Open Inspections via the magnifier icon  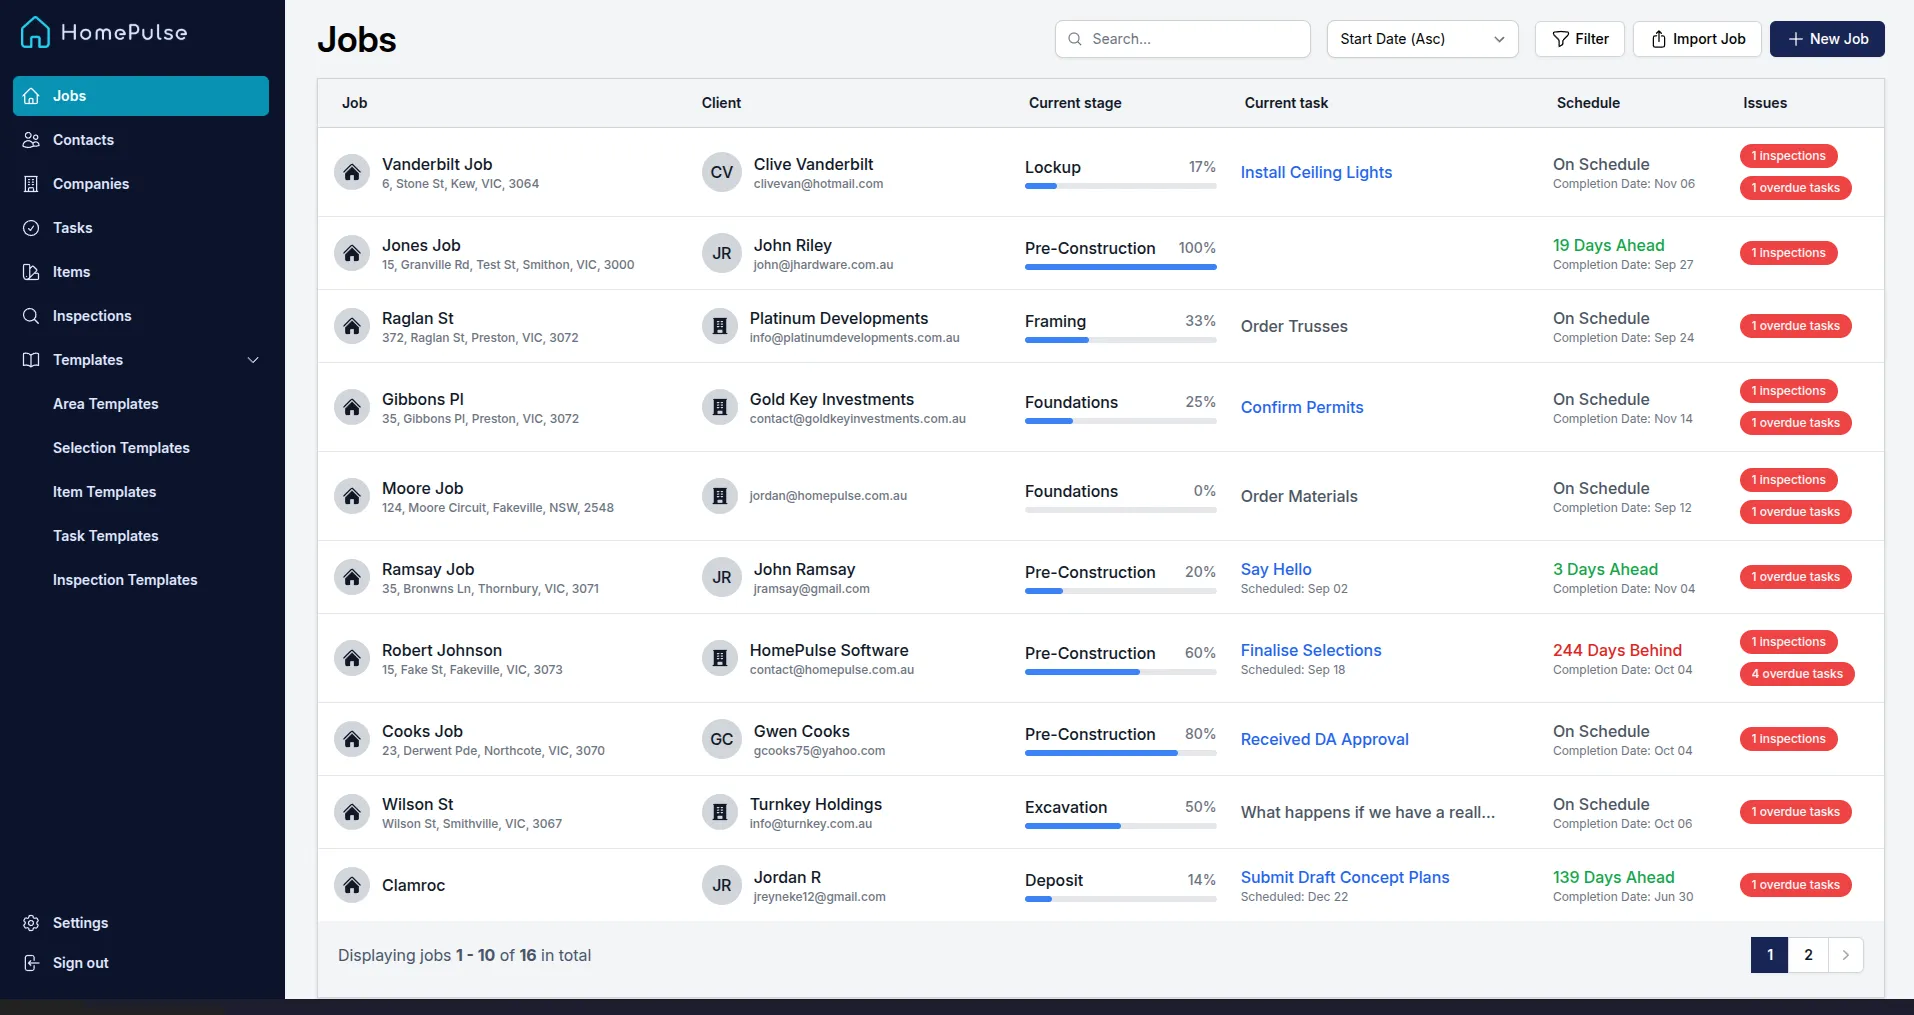31,316
